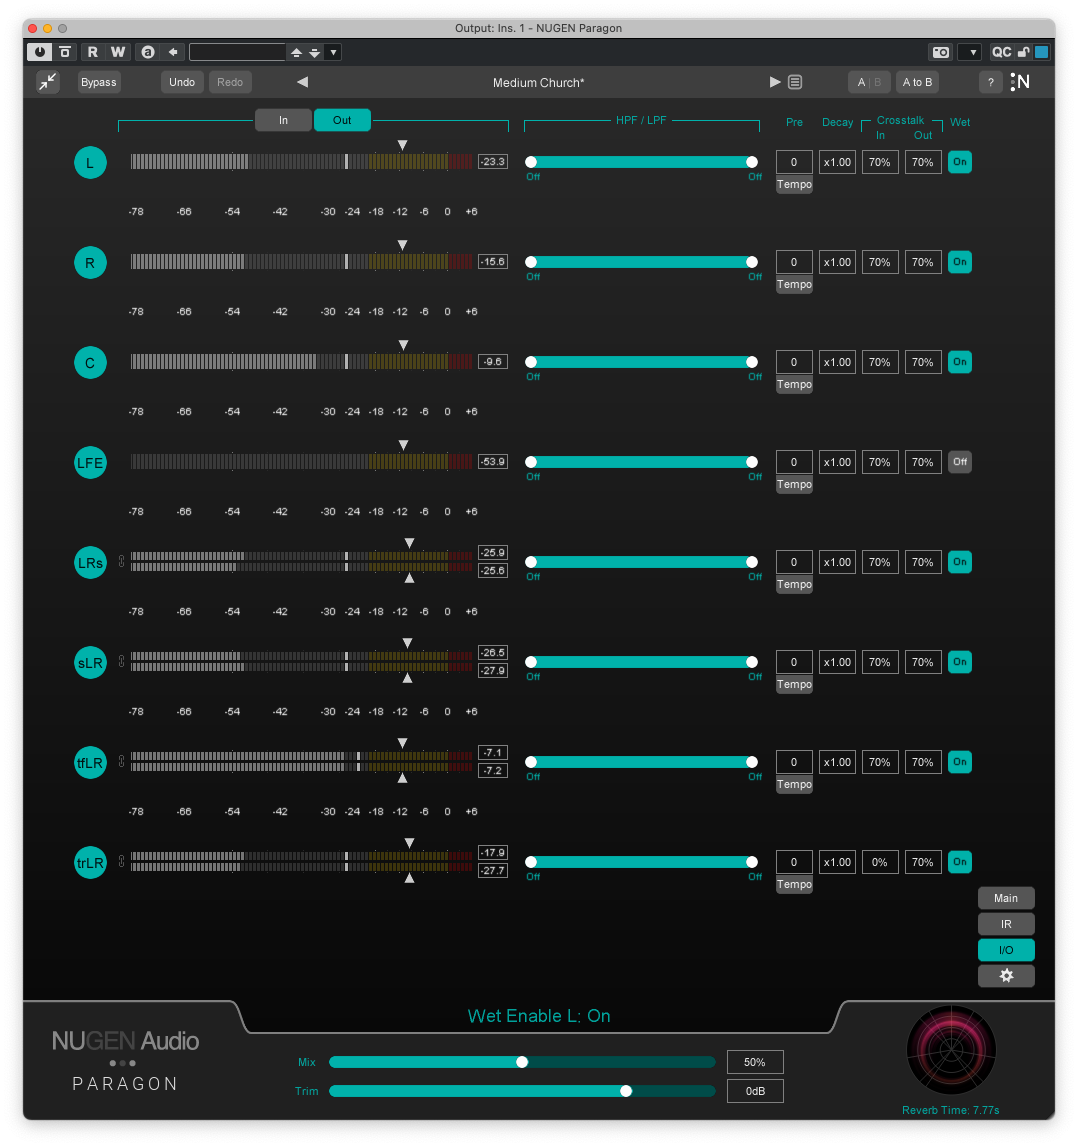Open the host preset dropdown arrow
This screenshot has width=1078, height=1147.
point(333,52)
